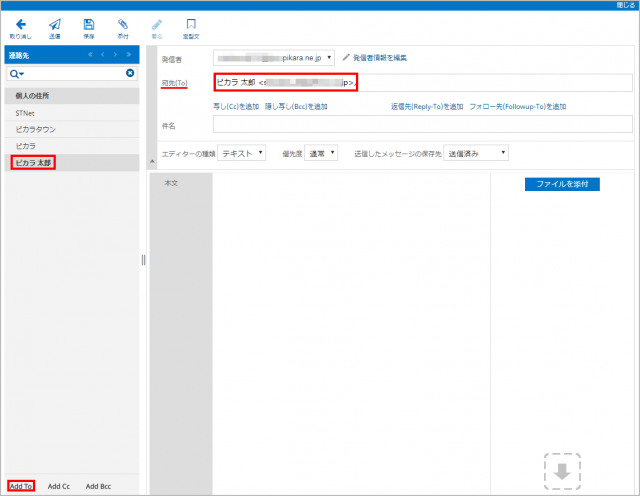This screenshot has width=640, height=496.
Task: Save draft using the floppy disk icon
Action: pyautogui.click(x=89, y=24)
